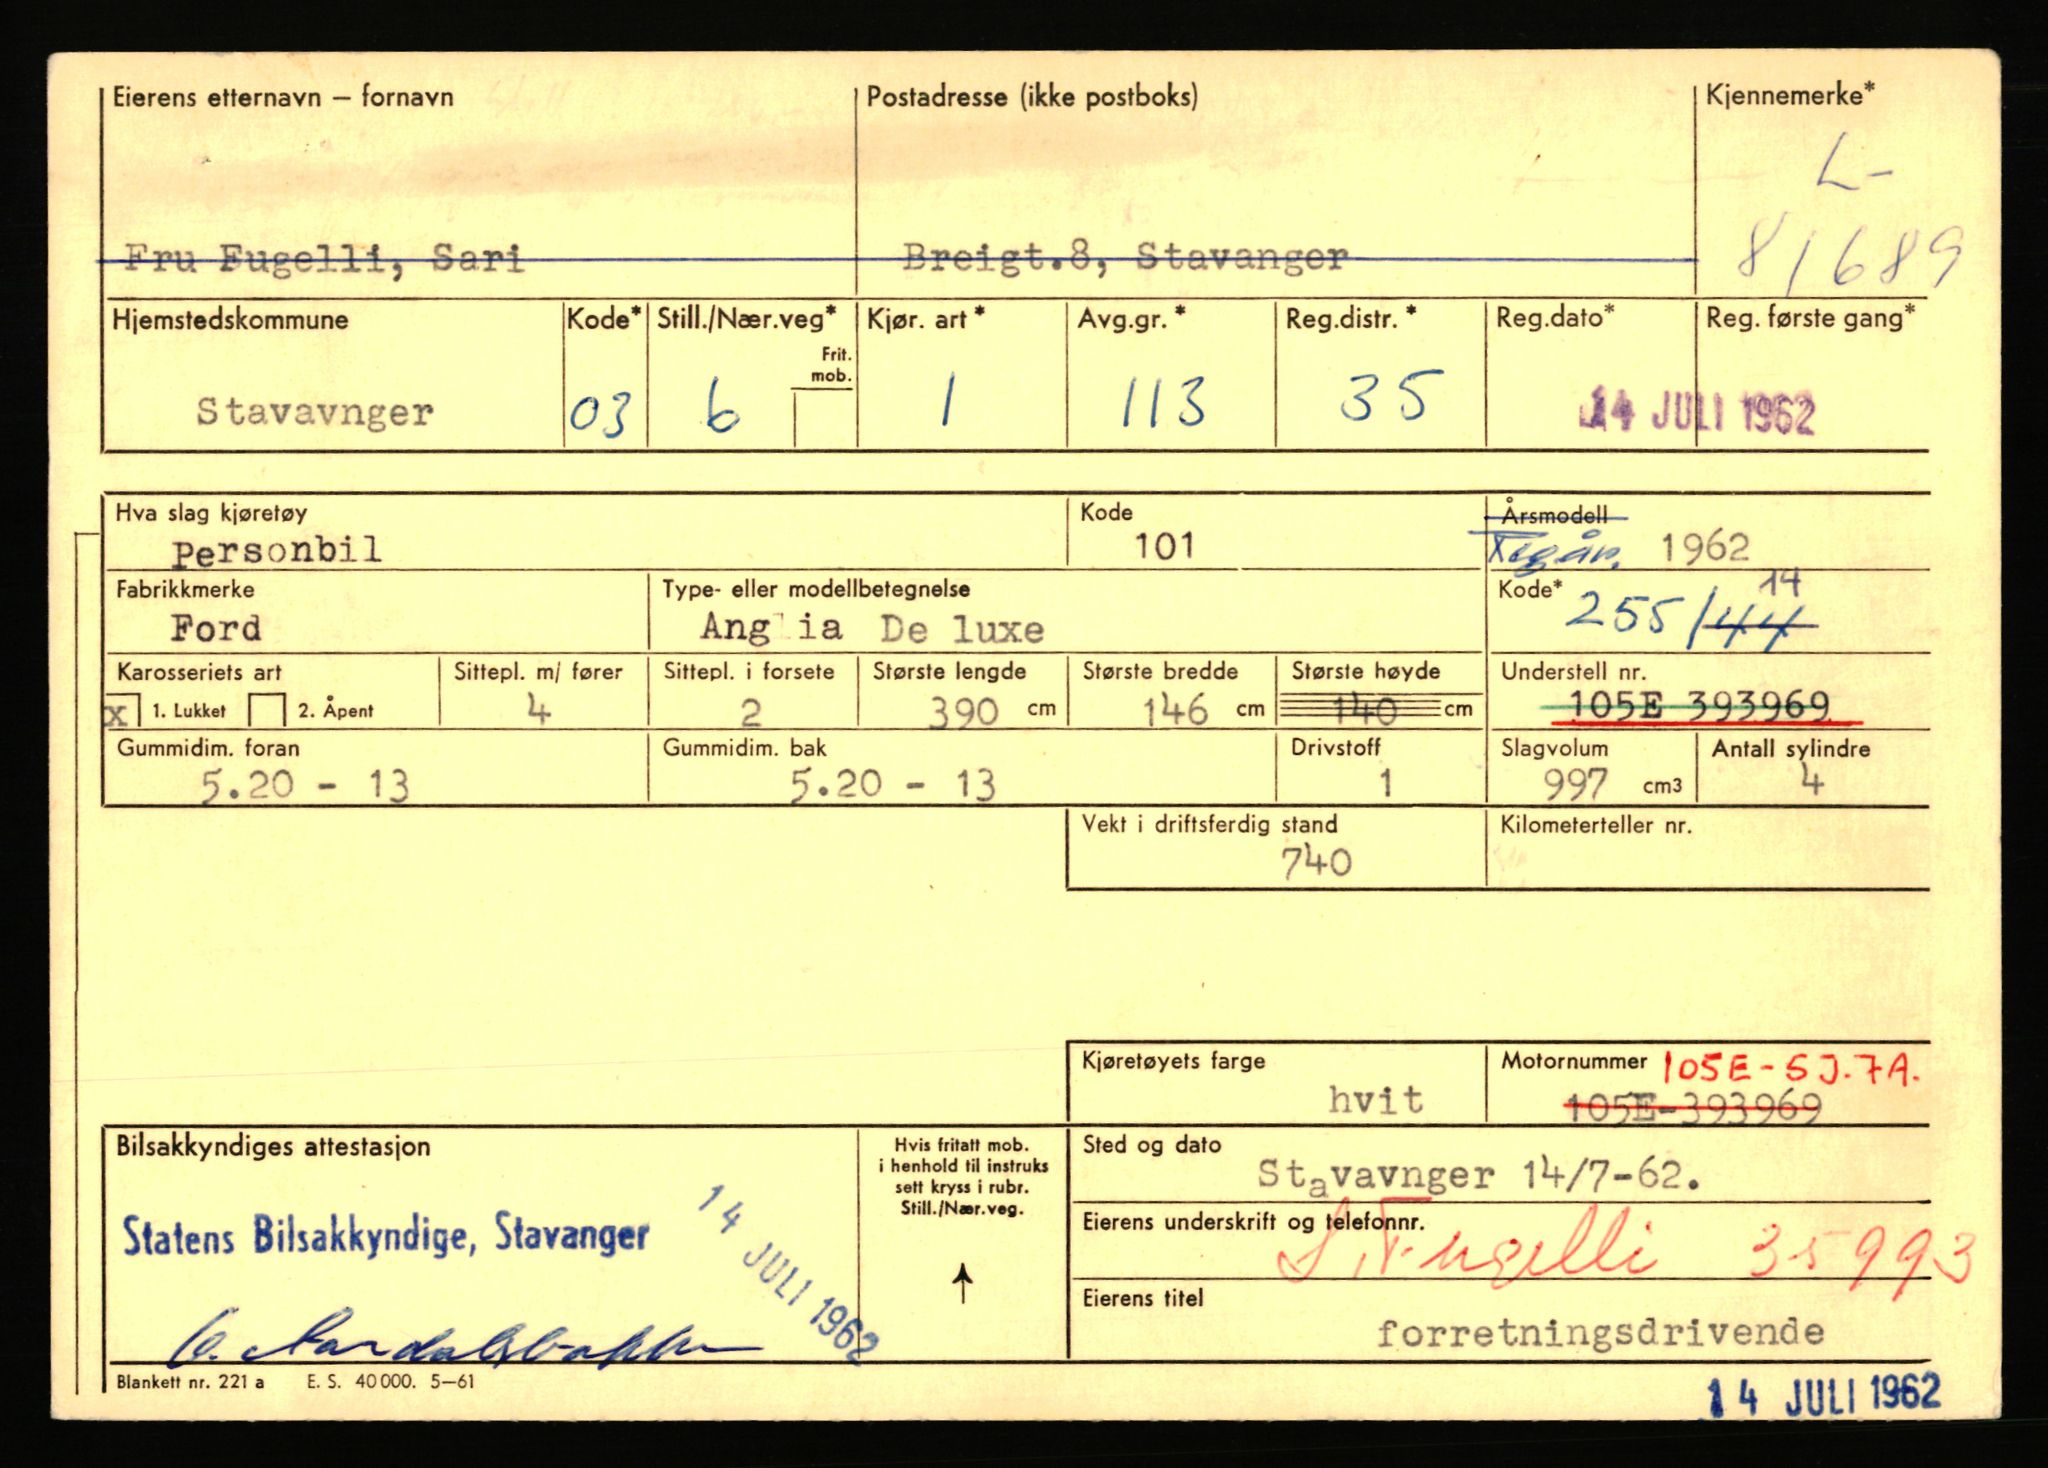Click the 'Sittepl. i forsete' value '2'
2048x1468 pixels.
[750, 713]
